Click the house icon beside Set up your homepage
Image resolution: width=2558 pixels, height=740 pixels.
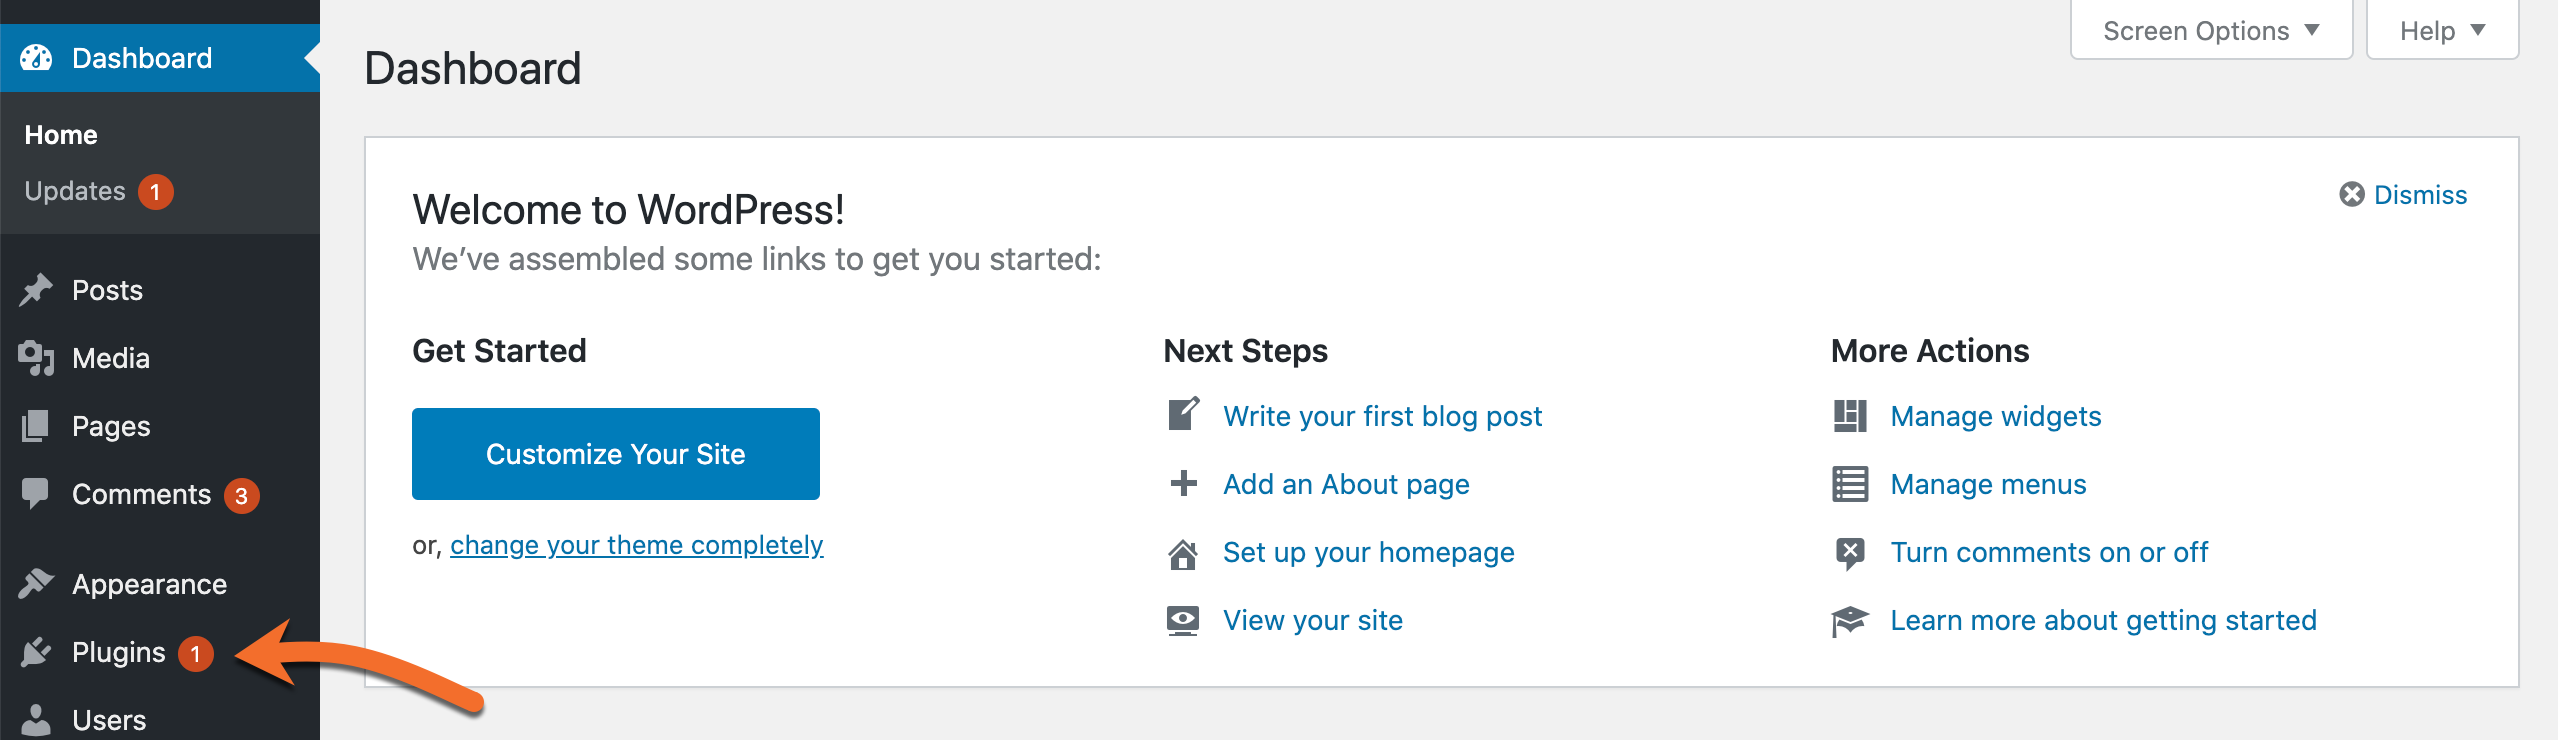point(1183,552)
